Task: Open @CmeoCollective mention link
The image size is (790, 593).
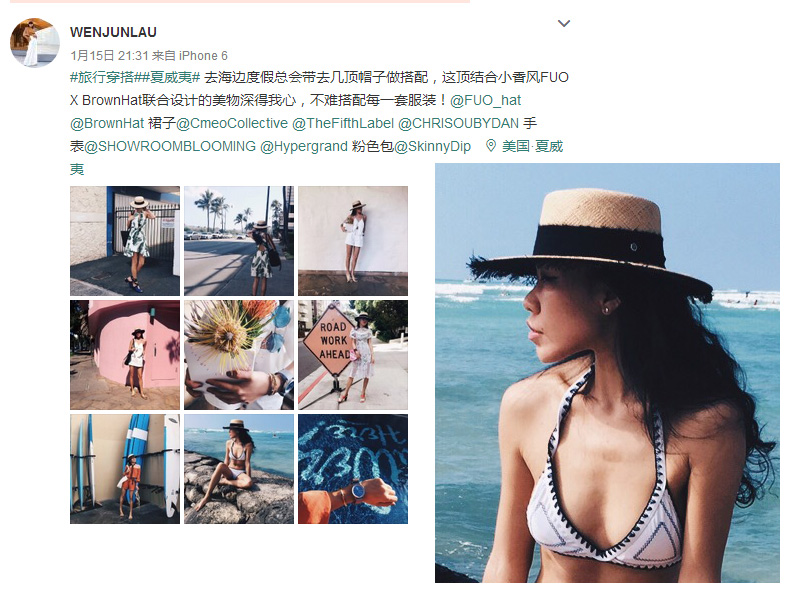Action: point(232,123)
